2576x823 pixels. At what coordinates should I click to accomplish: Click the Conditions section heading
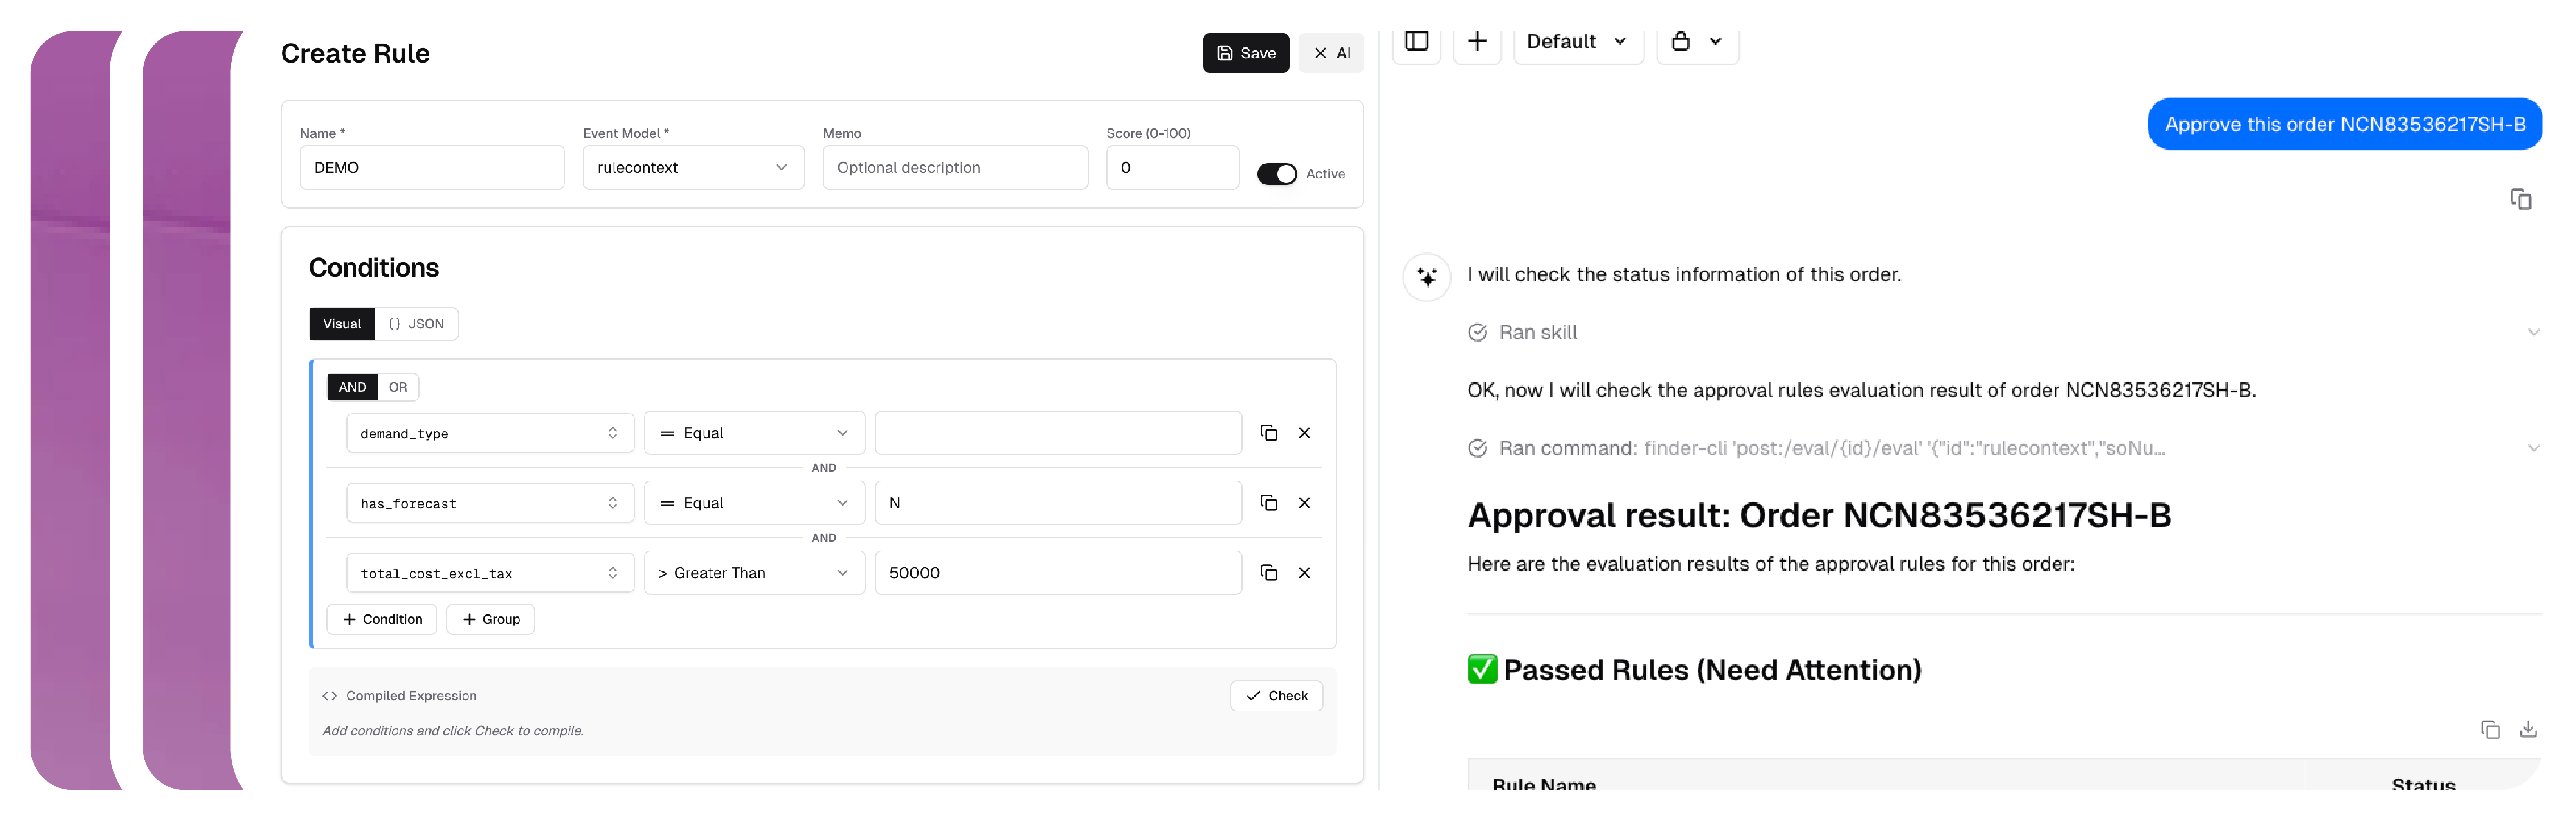click(374, 268)
